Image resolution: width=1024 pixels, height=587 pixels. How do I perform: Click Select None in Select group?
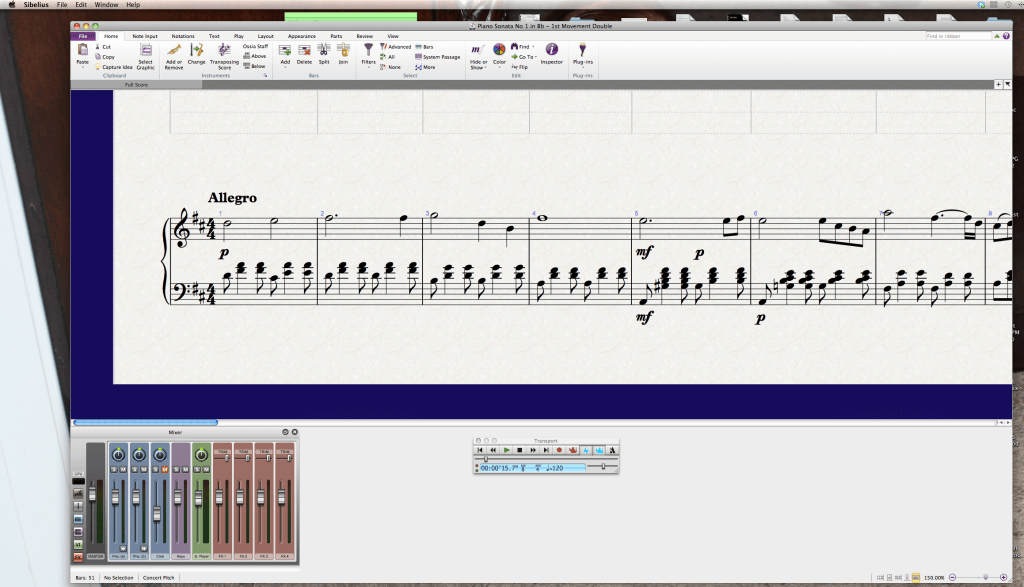(x=391, y=67)
